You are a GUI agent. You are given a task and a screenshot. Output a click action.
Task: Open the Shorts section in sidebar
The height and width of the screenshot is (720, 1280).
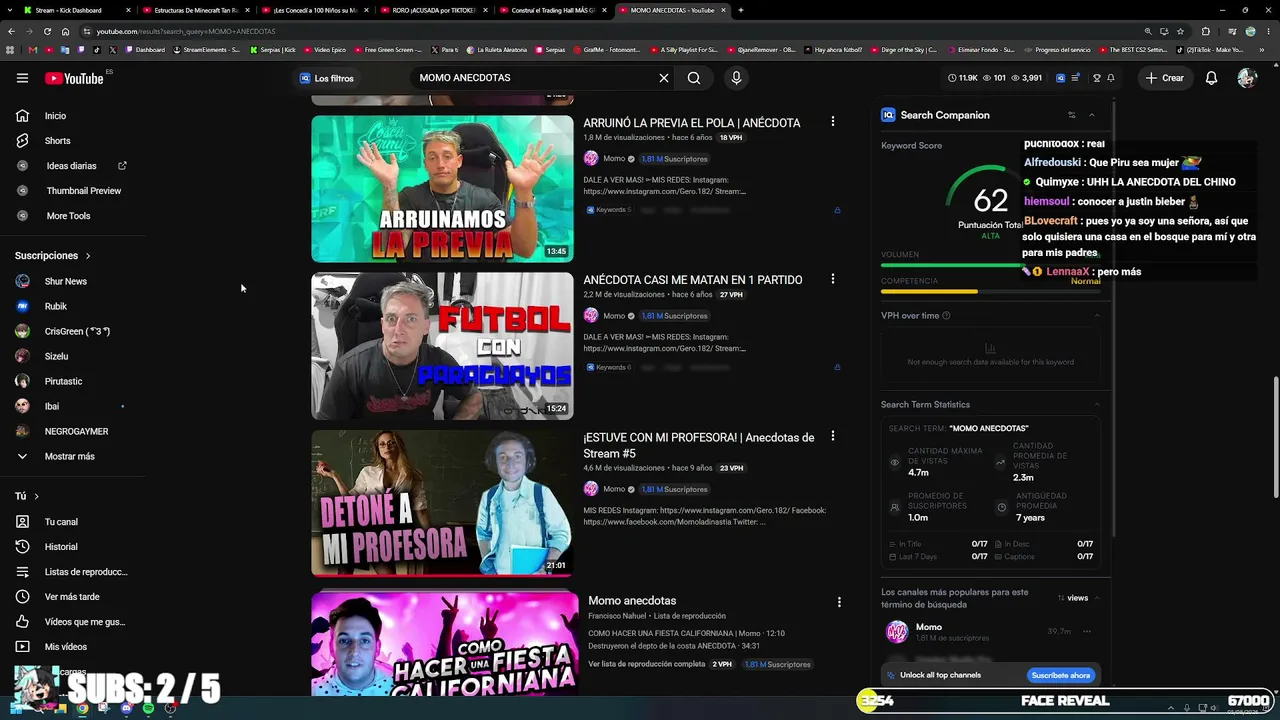[57, 141]
